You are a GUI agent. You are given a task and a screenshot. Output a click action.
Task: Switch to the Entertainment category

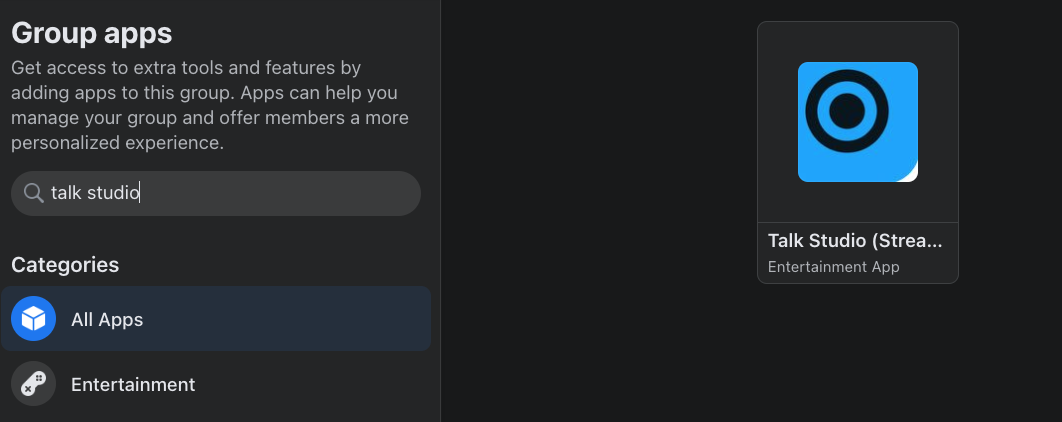133,384
